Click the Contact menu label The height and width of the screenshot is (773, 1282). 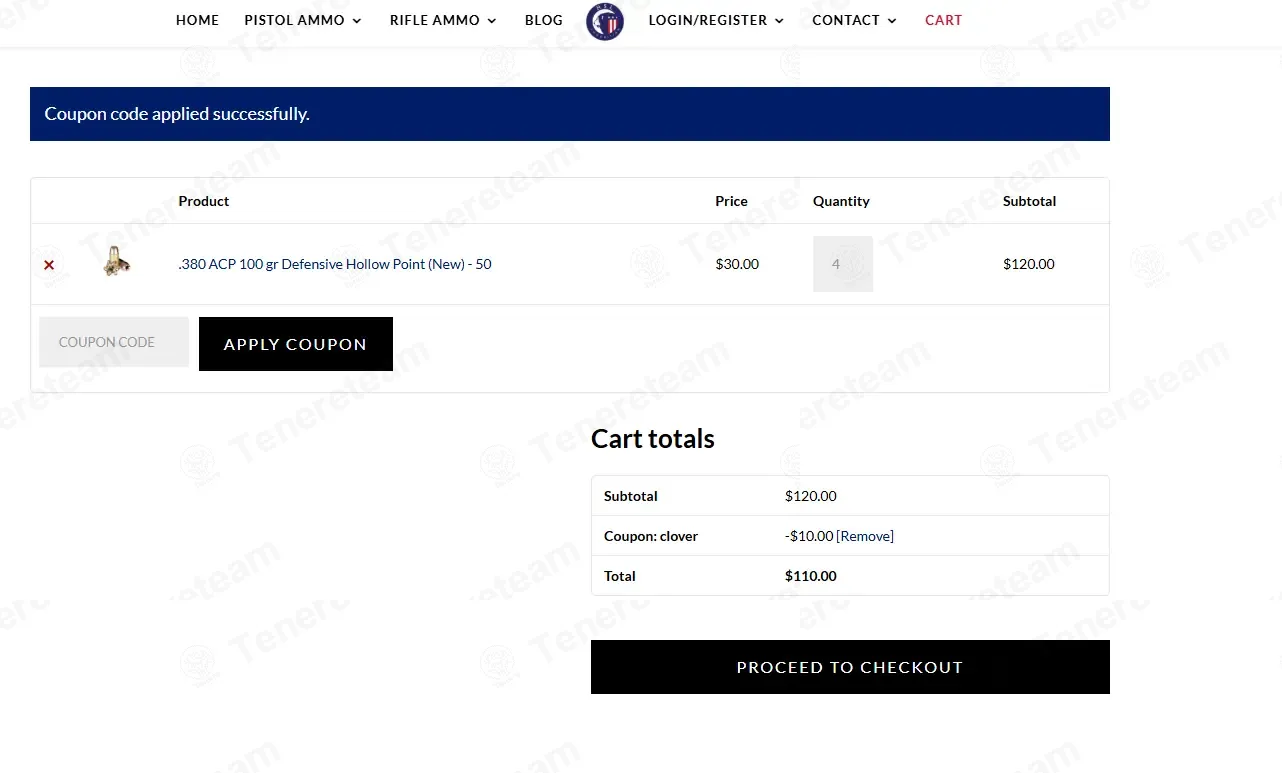(x=845, y=20)
